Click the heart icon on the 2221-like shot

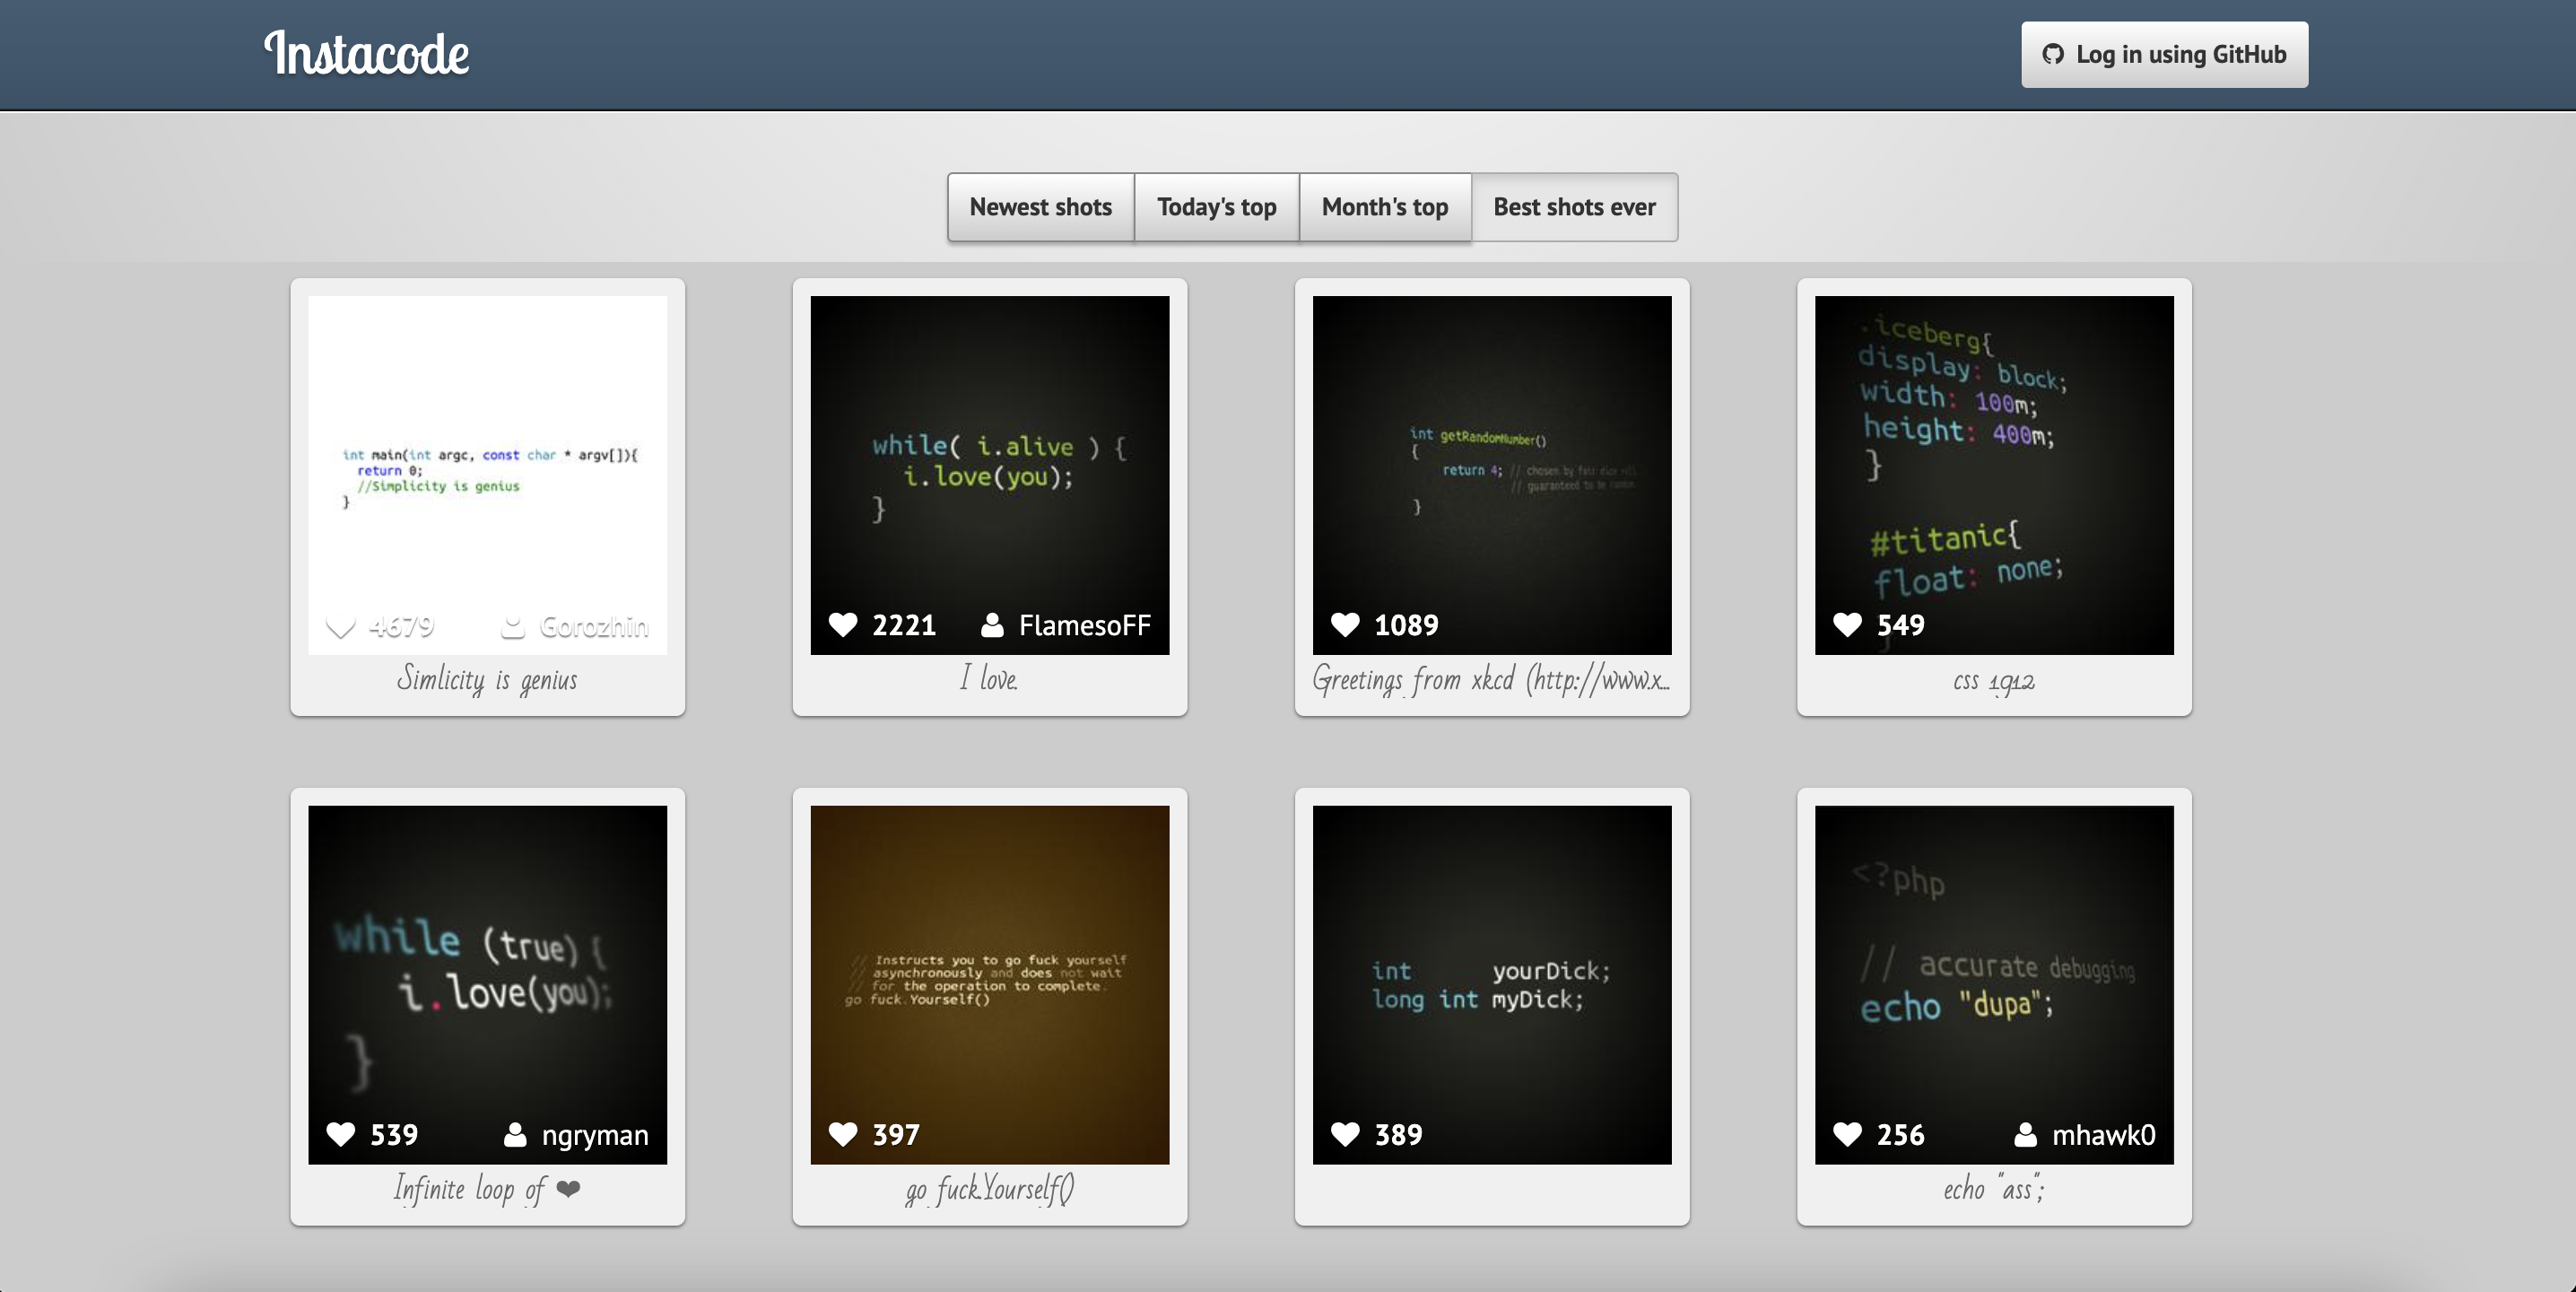tap(843, 625)
